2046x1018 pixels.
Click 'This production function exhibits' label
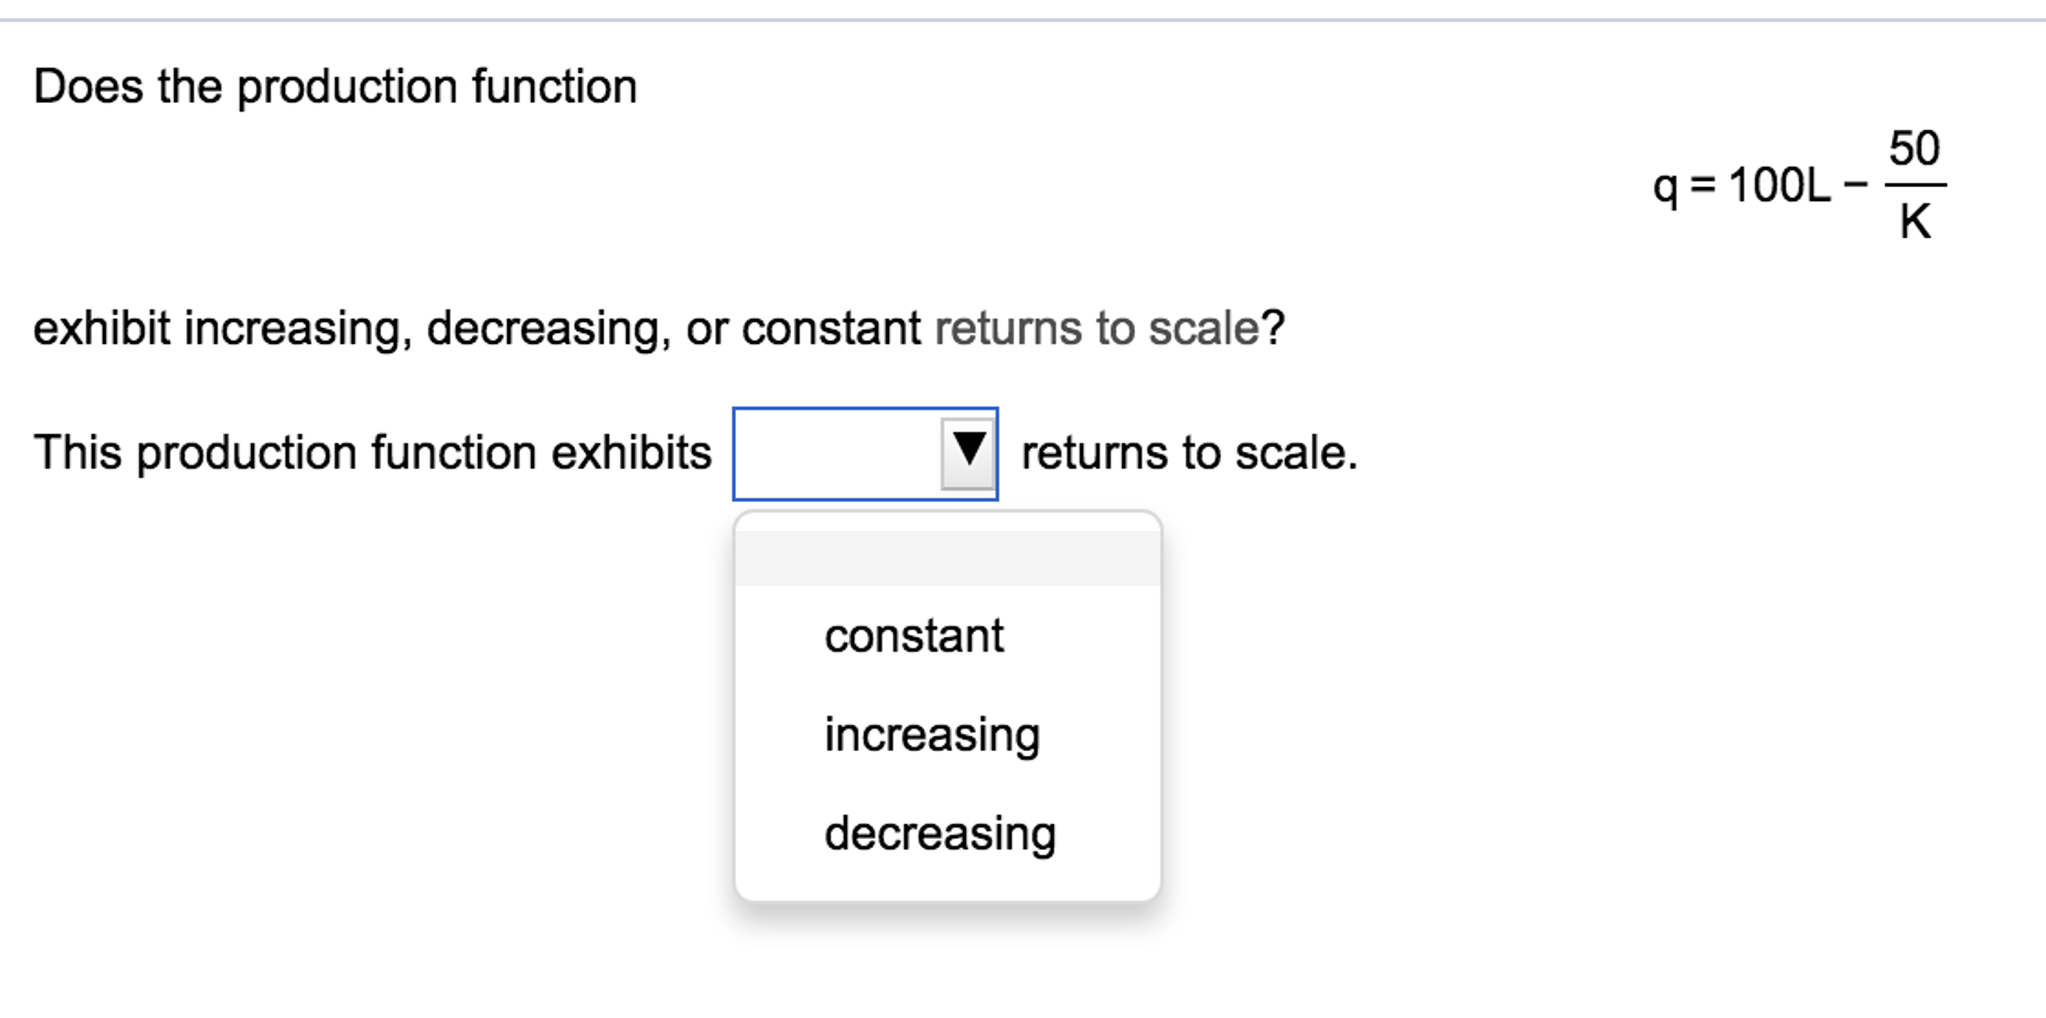[x=372, y=453]
